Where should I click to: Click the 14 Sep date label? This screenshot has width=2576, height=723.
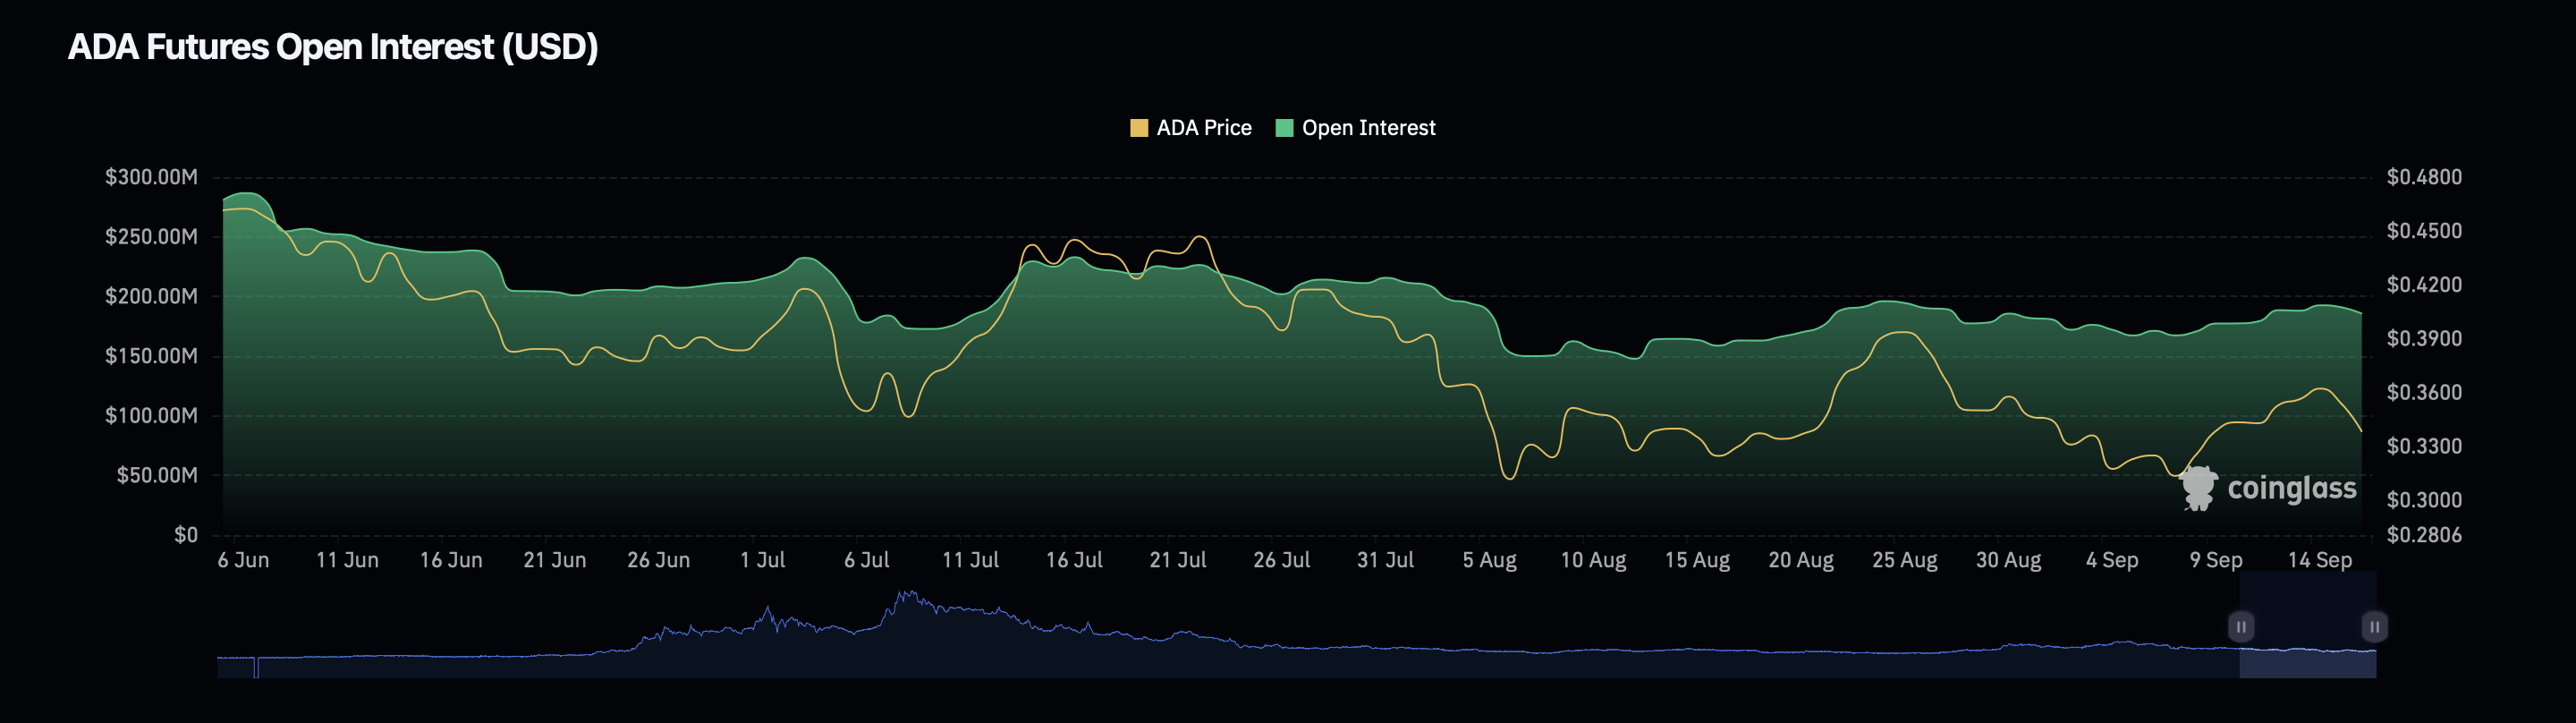(x=2320, y=560)
